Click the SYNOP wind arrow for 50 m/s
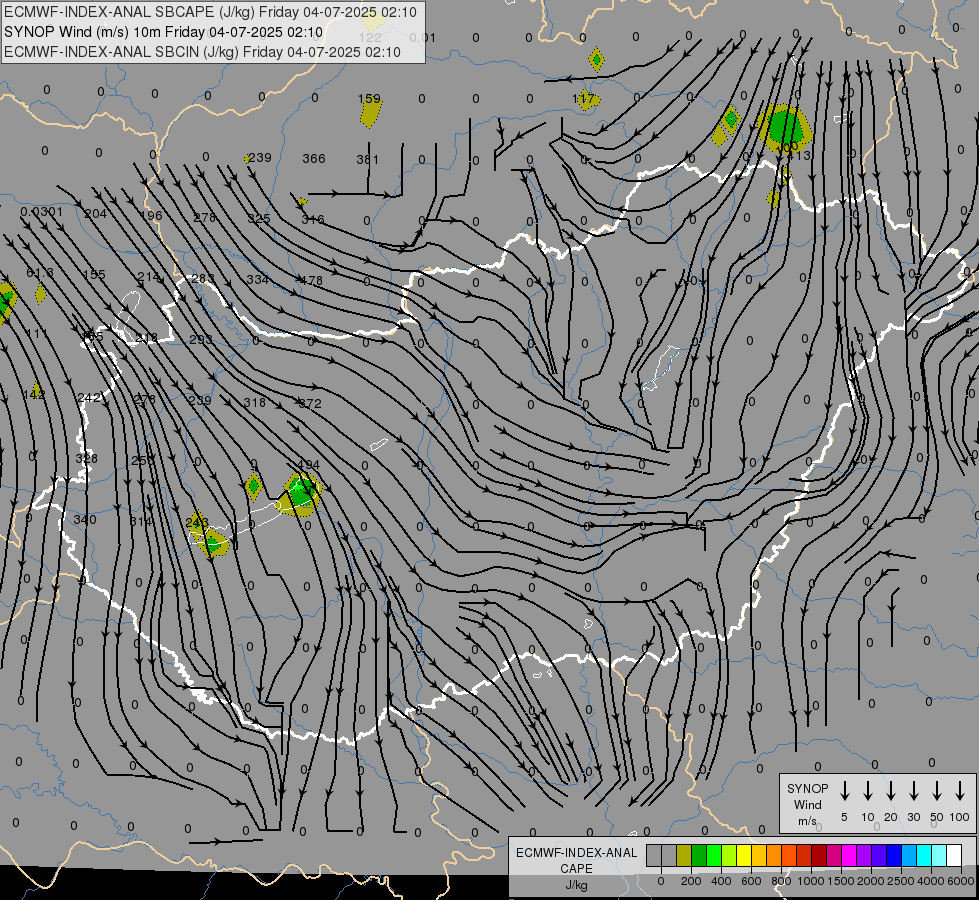 (937, 791)
